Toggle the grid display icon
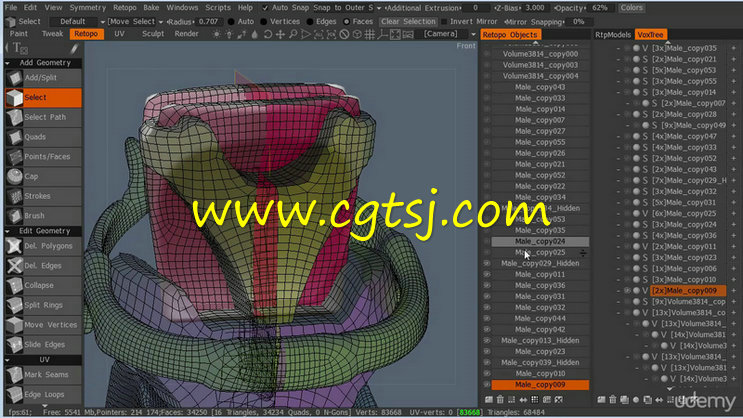 (x=370, y=34)
